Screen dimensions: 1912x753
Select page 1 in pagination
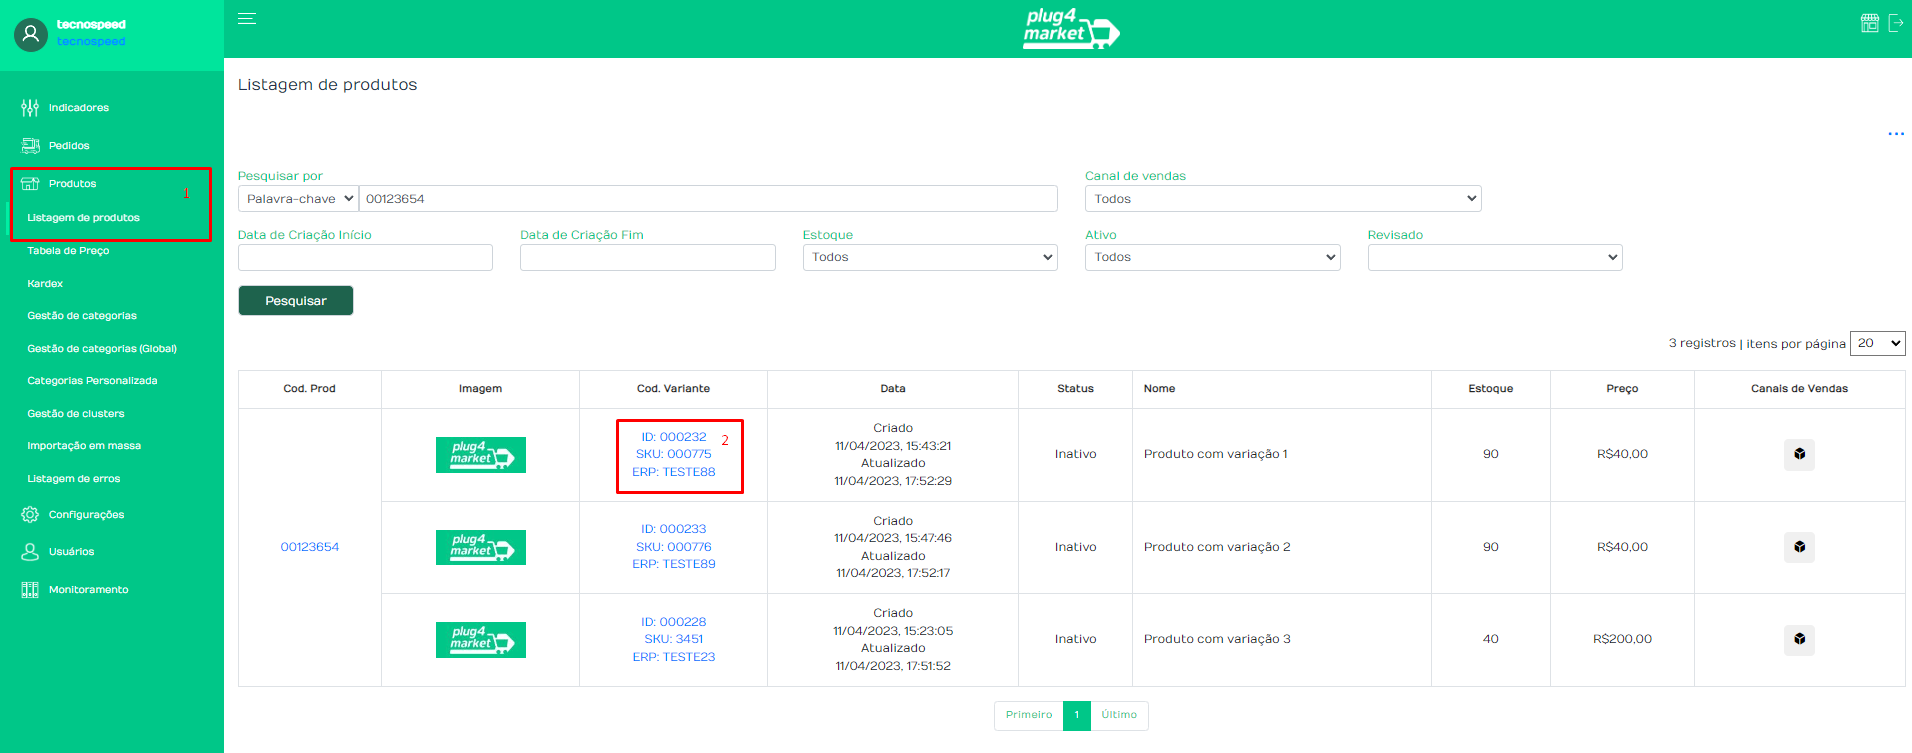1077,716
